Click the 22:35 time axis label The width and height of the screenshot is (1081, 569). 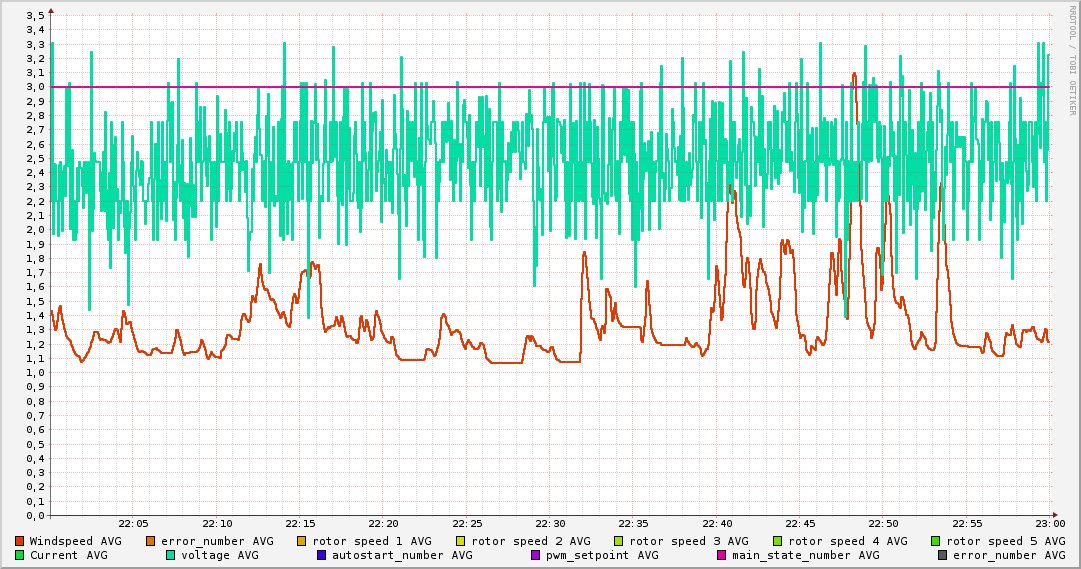click(x=634, y=524)
